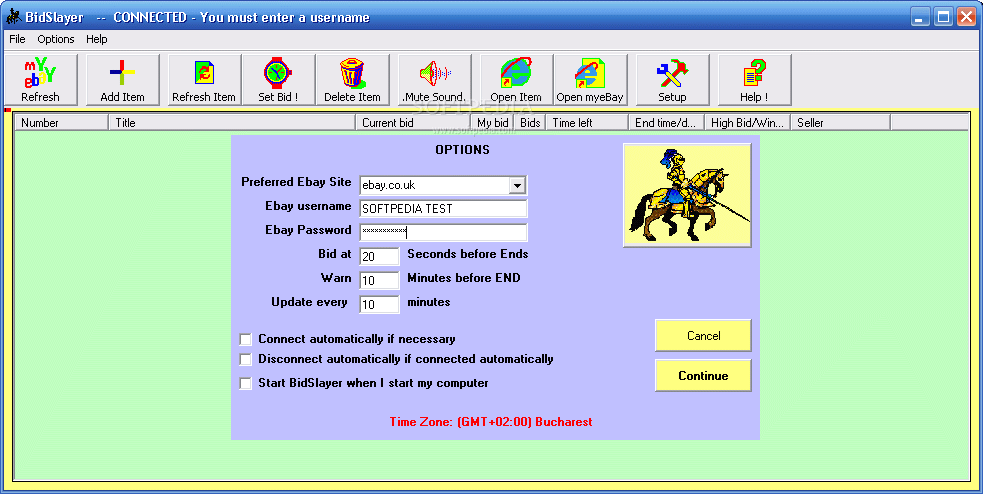Click the BidSlayer title bar app icon
This screenshot has height=494, width=983.
(14, 17)
